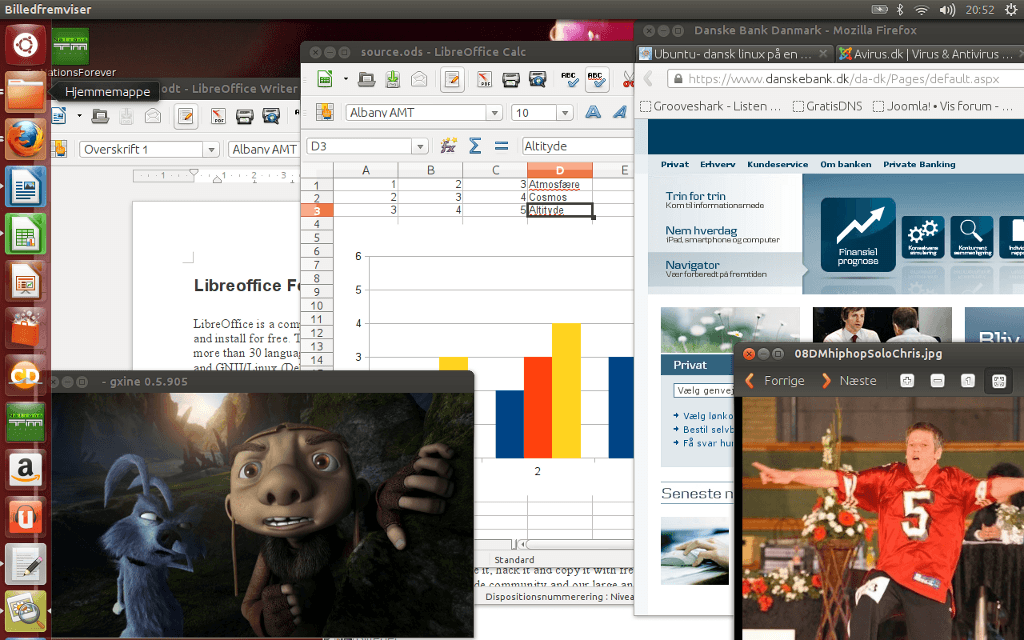Zoom out icon in image viewer
The width and height of the screenshot is (1024, 640).
coord(937,381)
